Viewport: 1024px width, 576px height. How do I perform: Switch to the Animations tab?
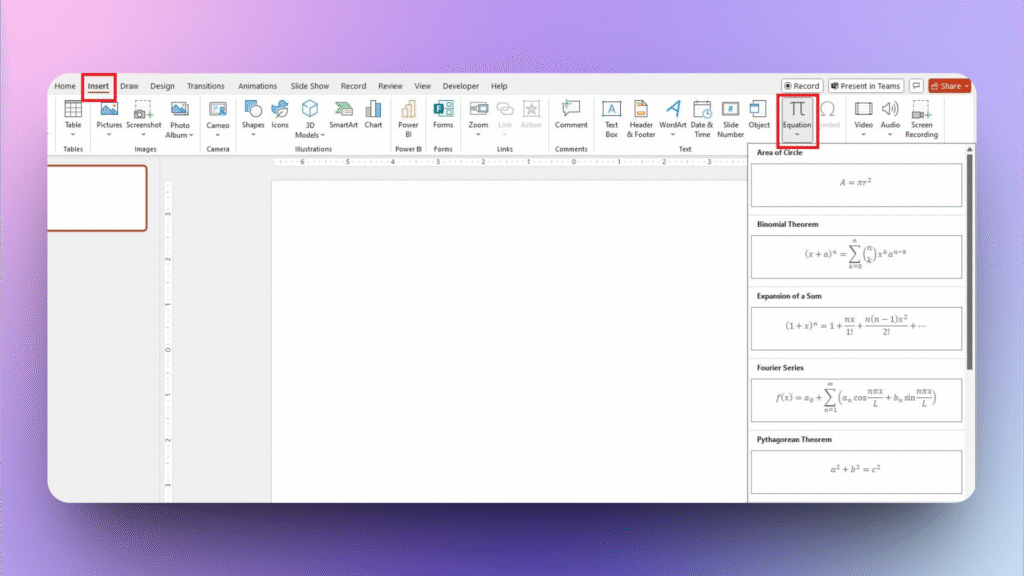[x=257, y=86]
